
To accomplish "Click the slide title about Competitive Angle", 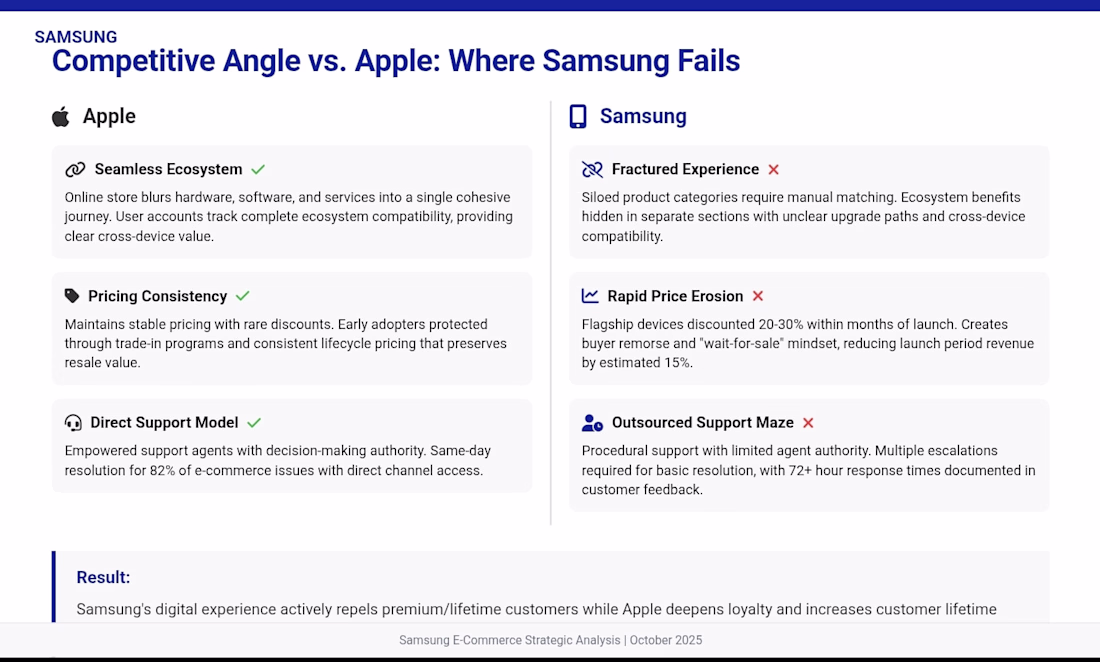I will tap(396, 61).
